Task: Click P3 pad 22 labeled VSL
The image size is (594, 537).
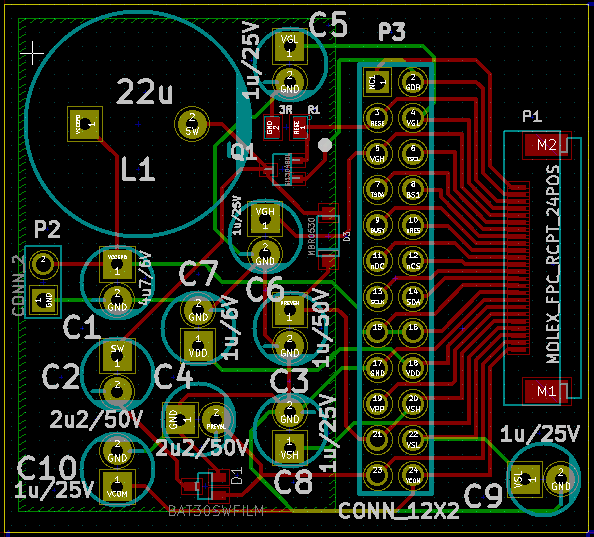Action: [x=413, y=439]
